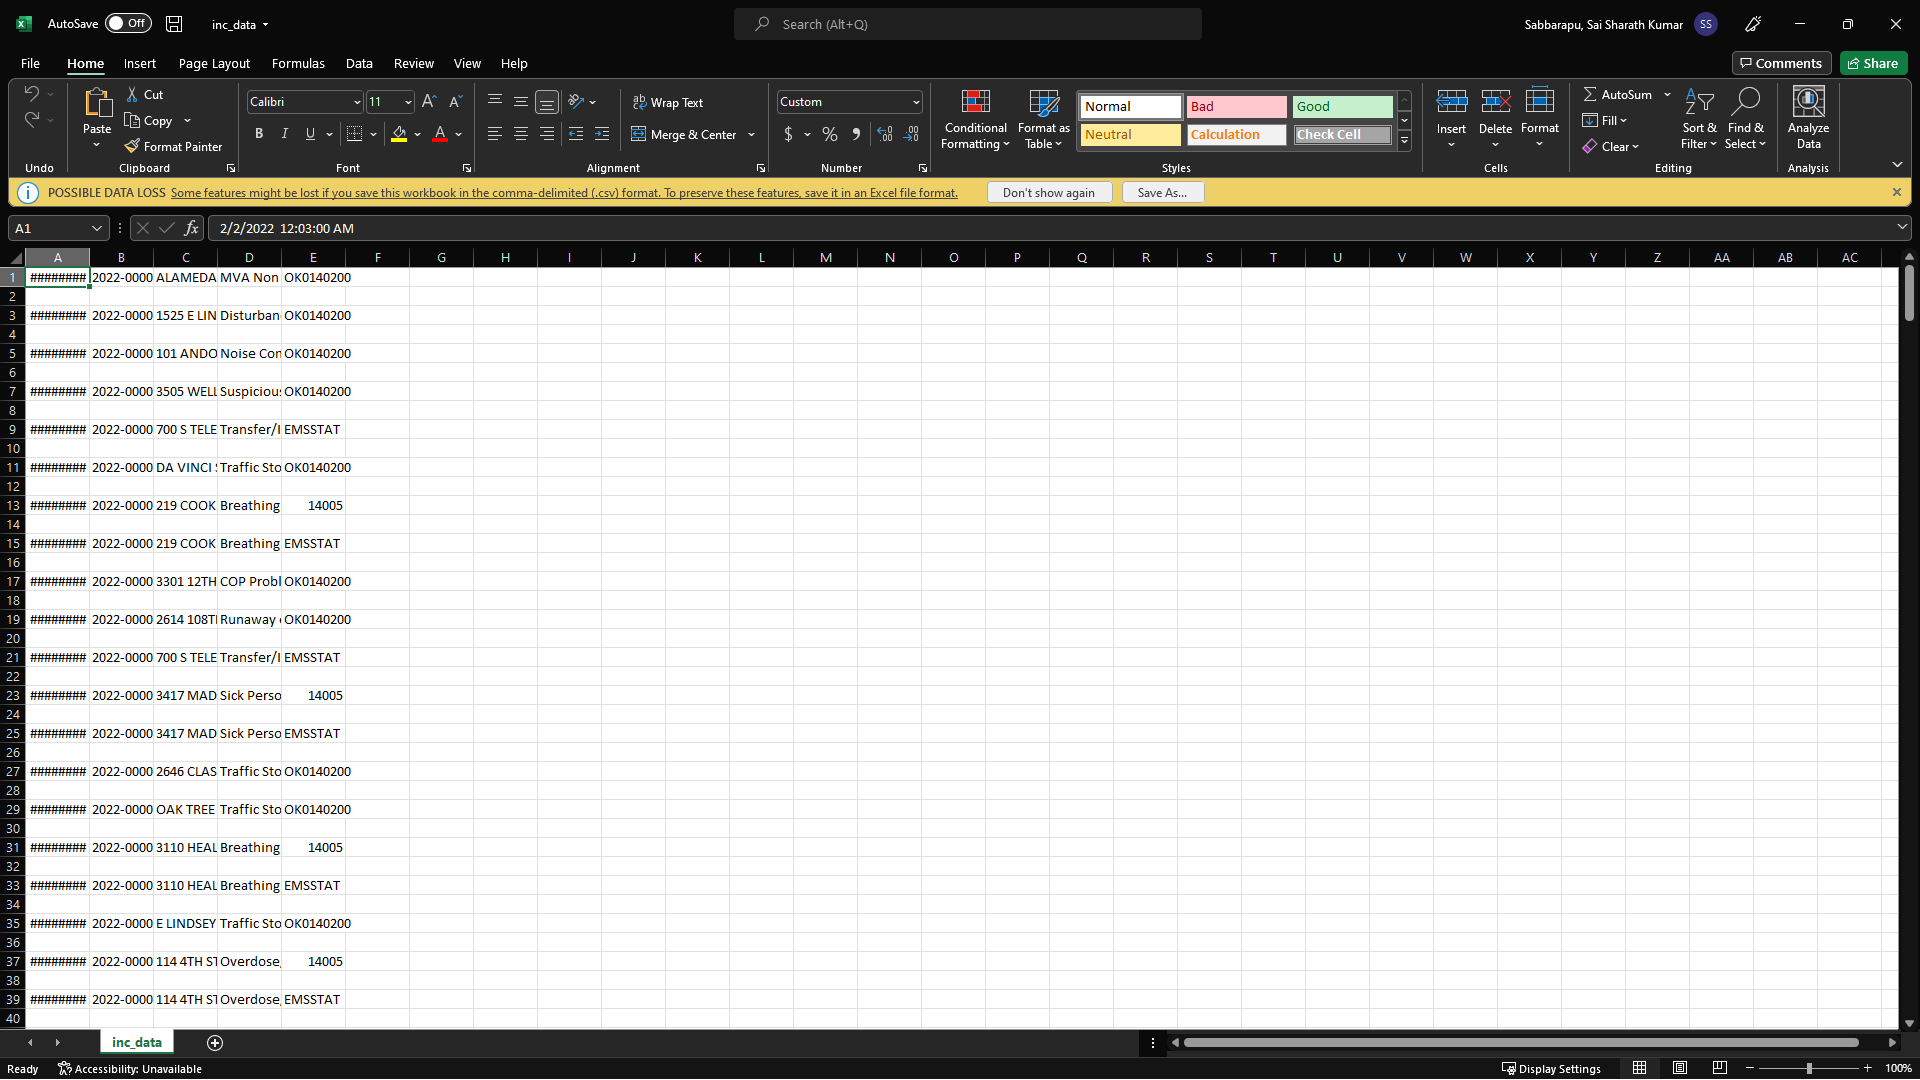Viewport: 1920px width, 1080px height.
Task: Open the Name Box dropdown arrow
Action: (97, 228)
